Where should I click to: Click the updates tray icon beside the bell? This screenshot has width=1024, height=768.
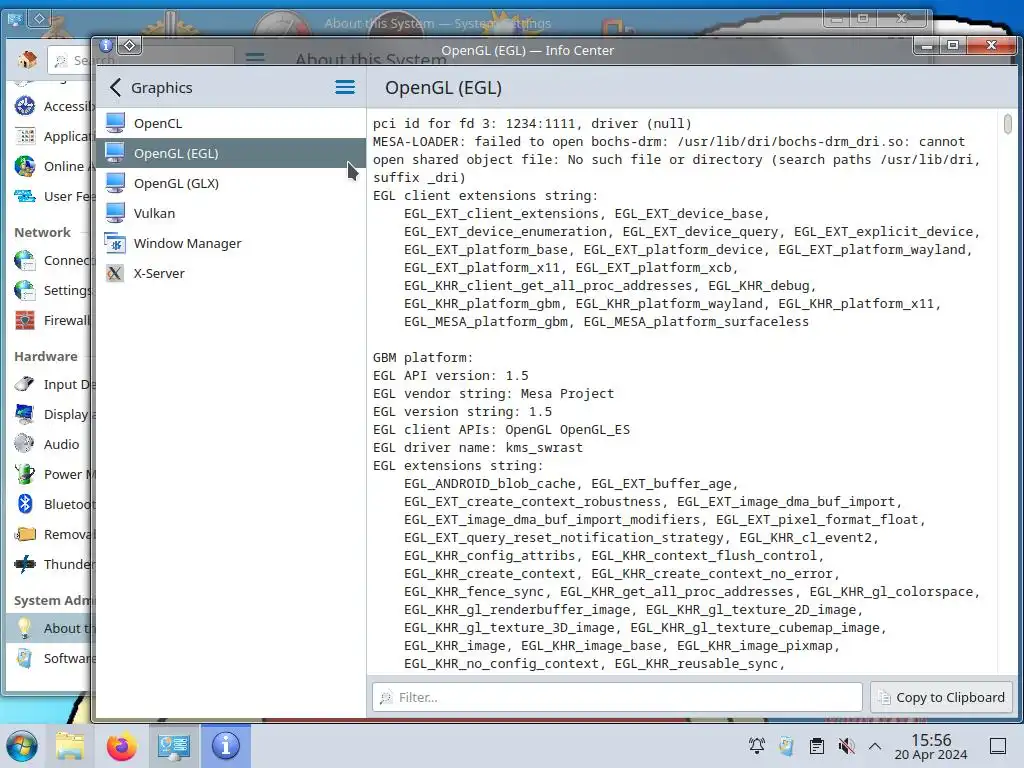[786, 746]
